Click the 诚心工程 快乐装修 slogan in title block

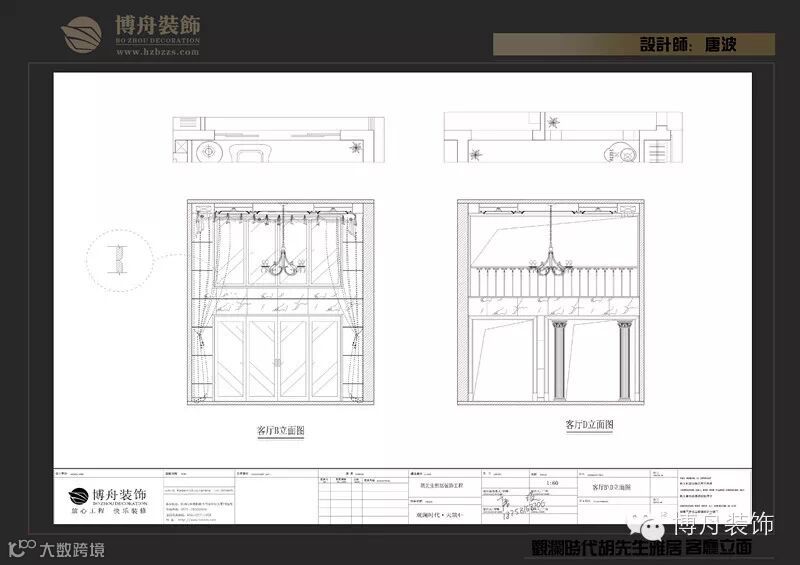(109, 511)
